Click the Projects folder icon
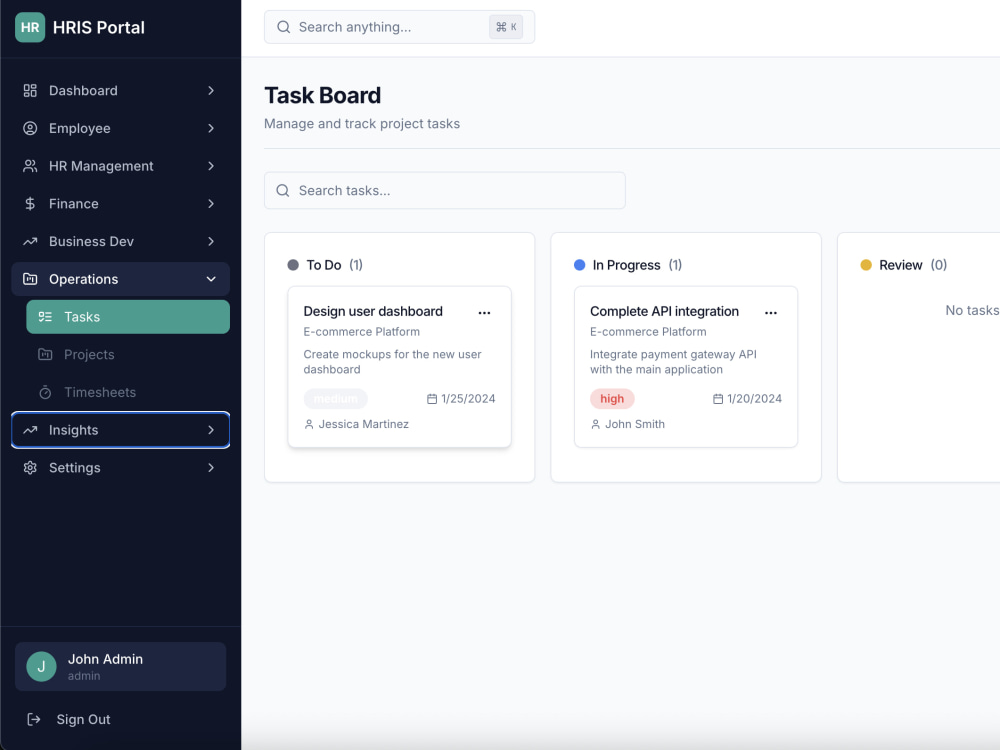 45,354
